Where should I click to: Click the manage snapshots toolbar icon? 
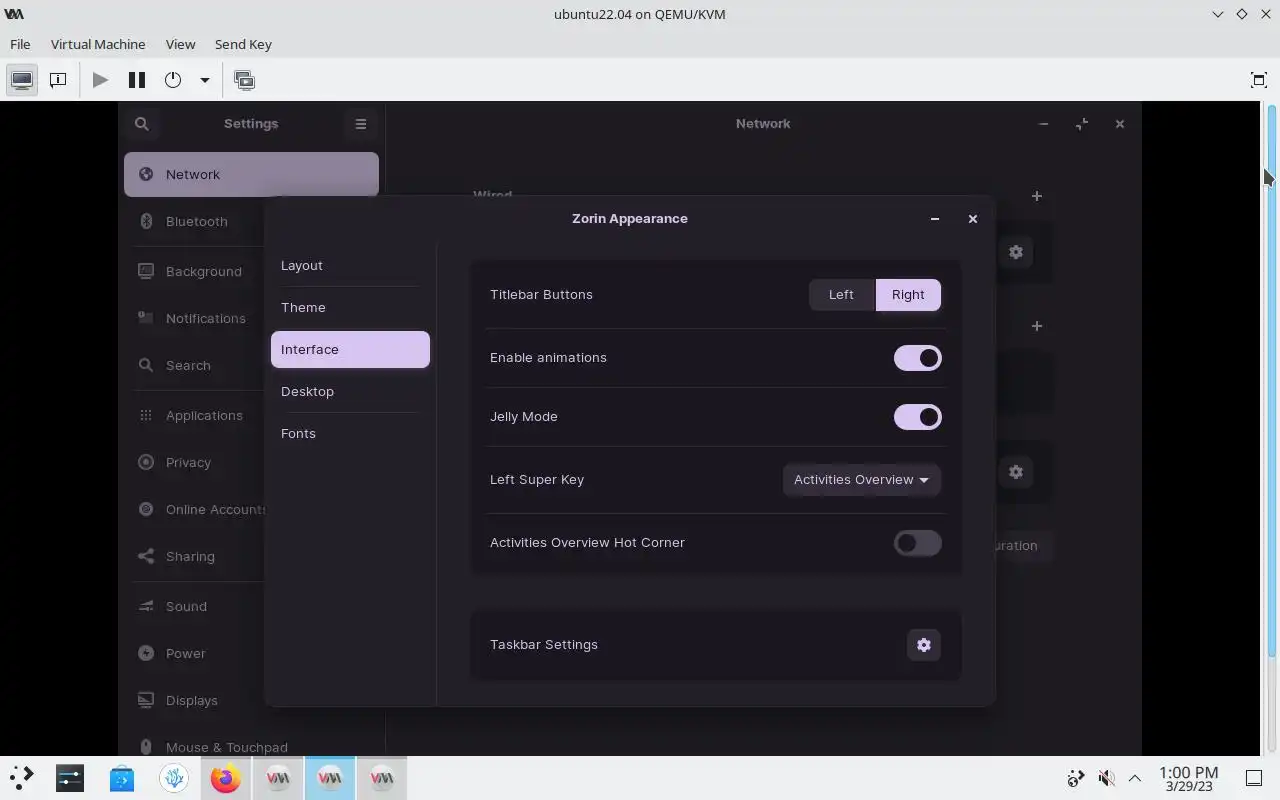point(244,80)
